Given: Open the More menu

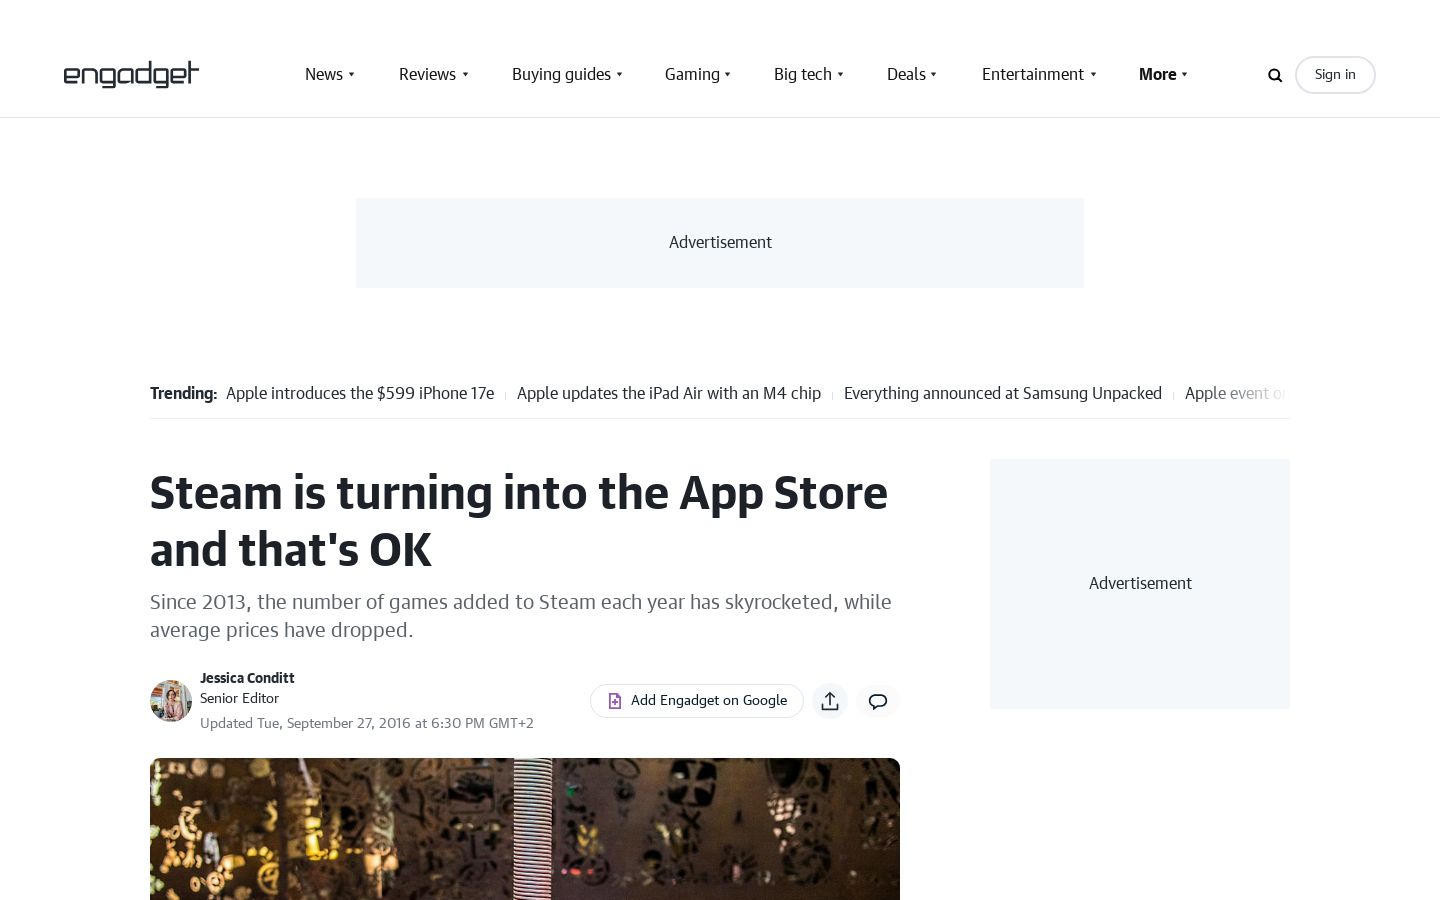Looking at the screenshot, I should point(1157,74).
